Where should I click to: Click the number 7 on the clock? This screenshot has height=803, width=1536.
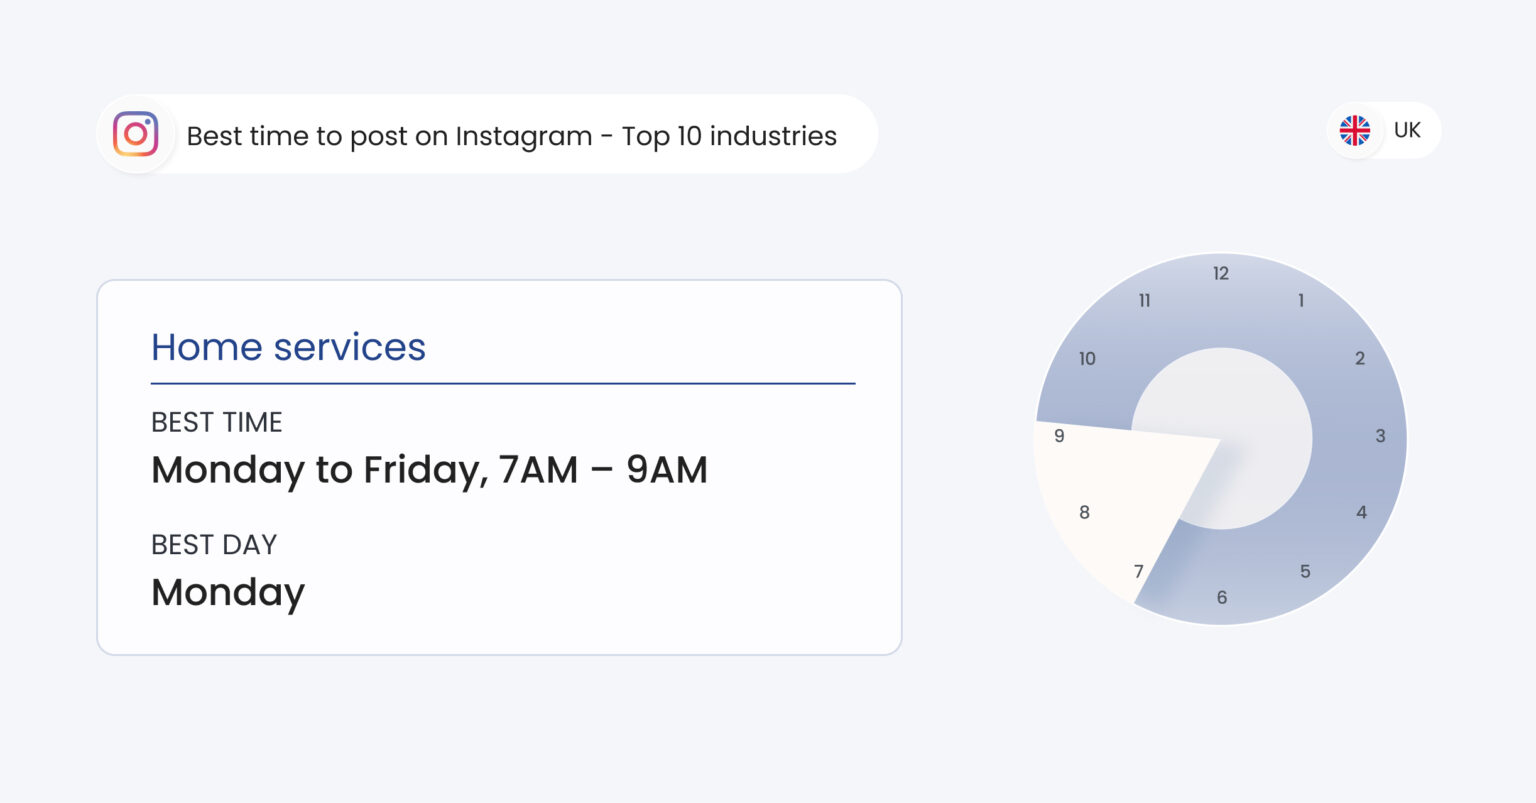[1138, 571]
